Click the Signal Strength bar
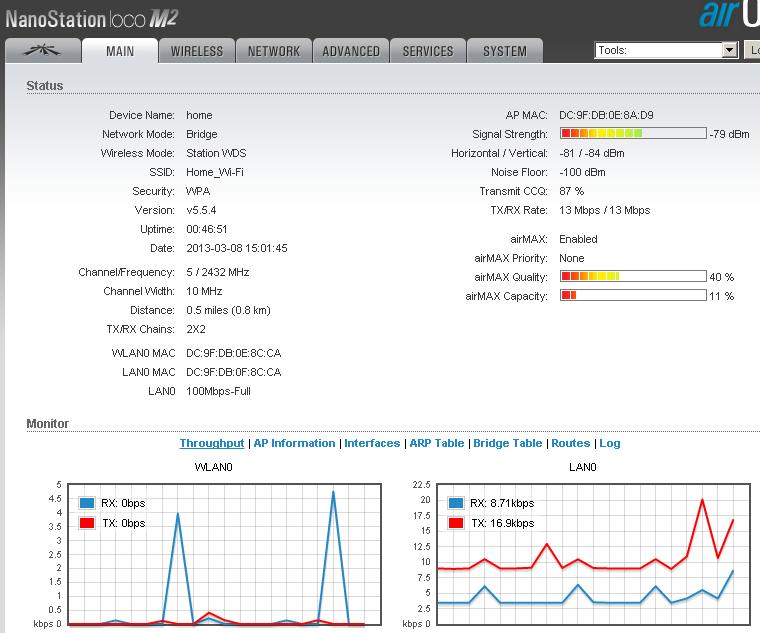 point(631,134)
